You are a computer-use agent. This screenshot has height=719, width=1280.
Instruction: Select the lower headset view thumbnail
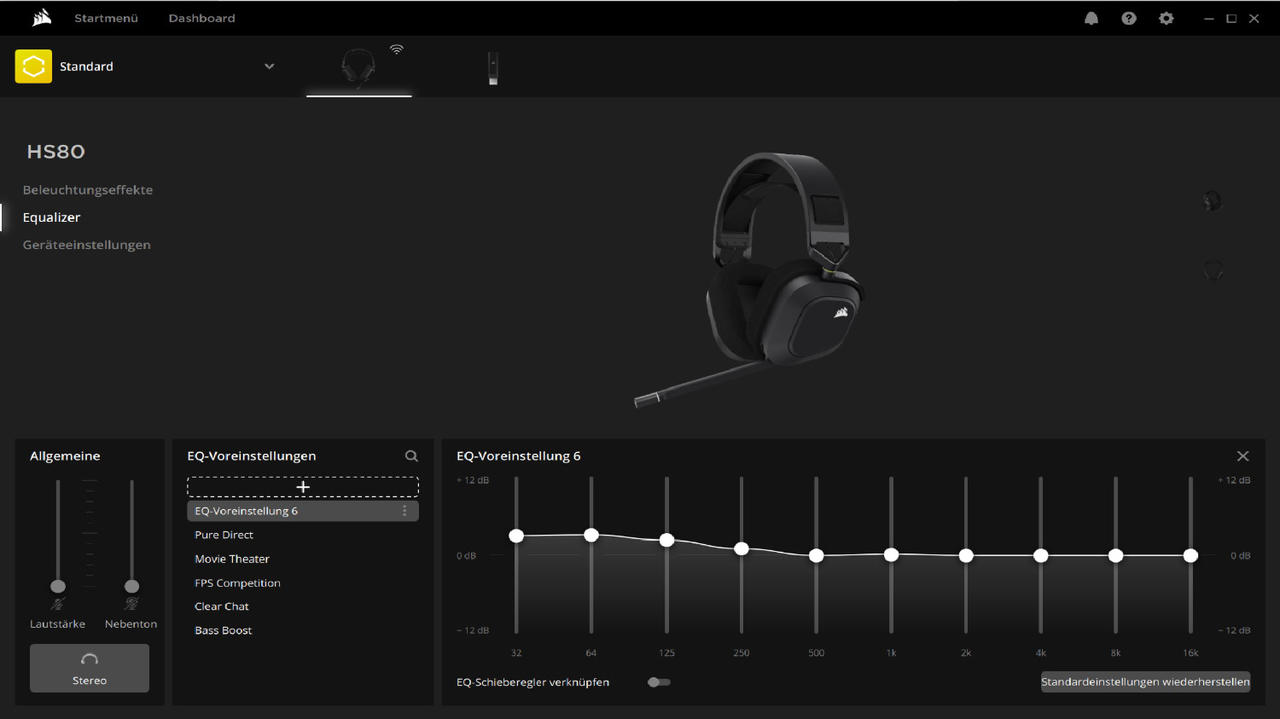click(1213, 270)
